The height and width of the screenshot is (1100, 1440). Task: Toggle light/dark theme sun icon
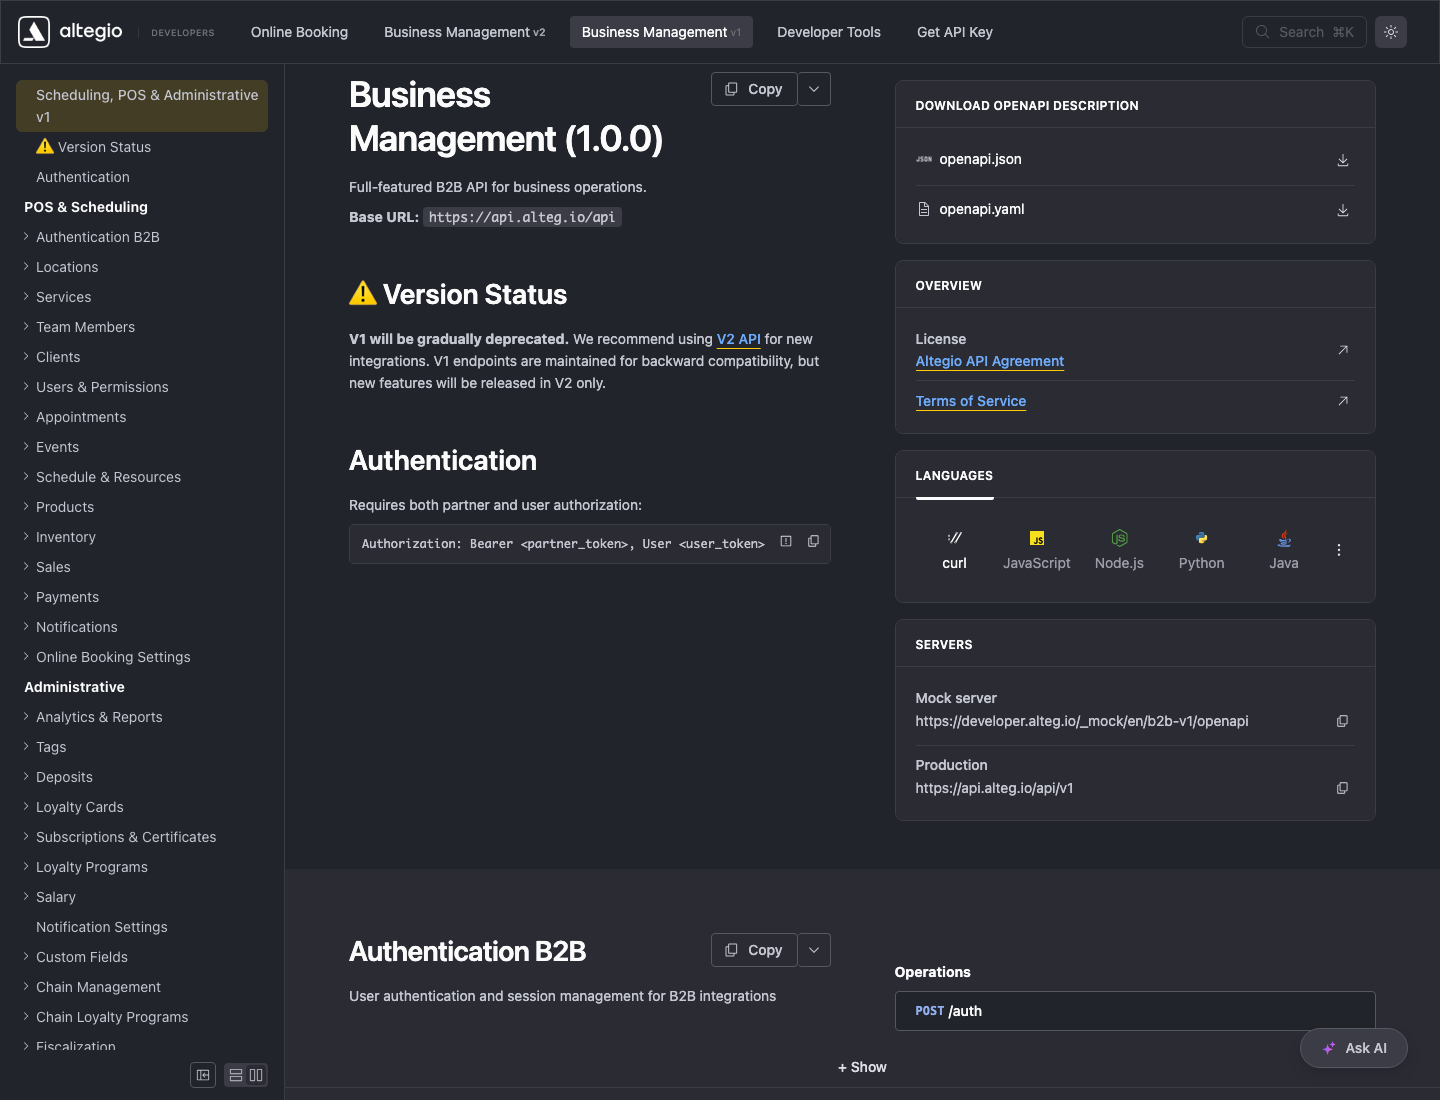(1391, 32)
